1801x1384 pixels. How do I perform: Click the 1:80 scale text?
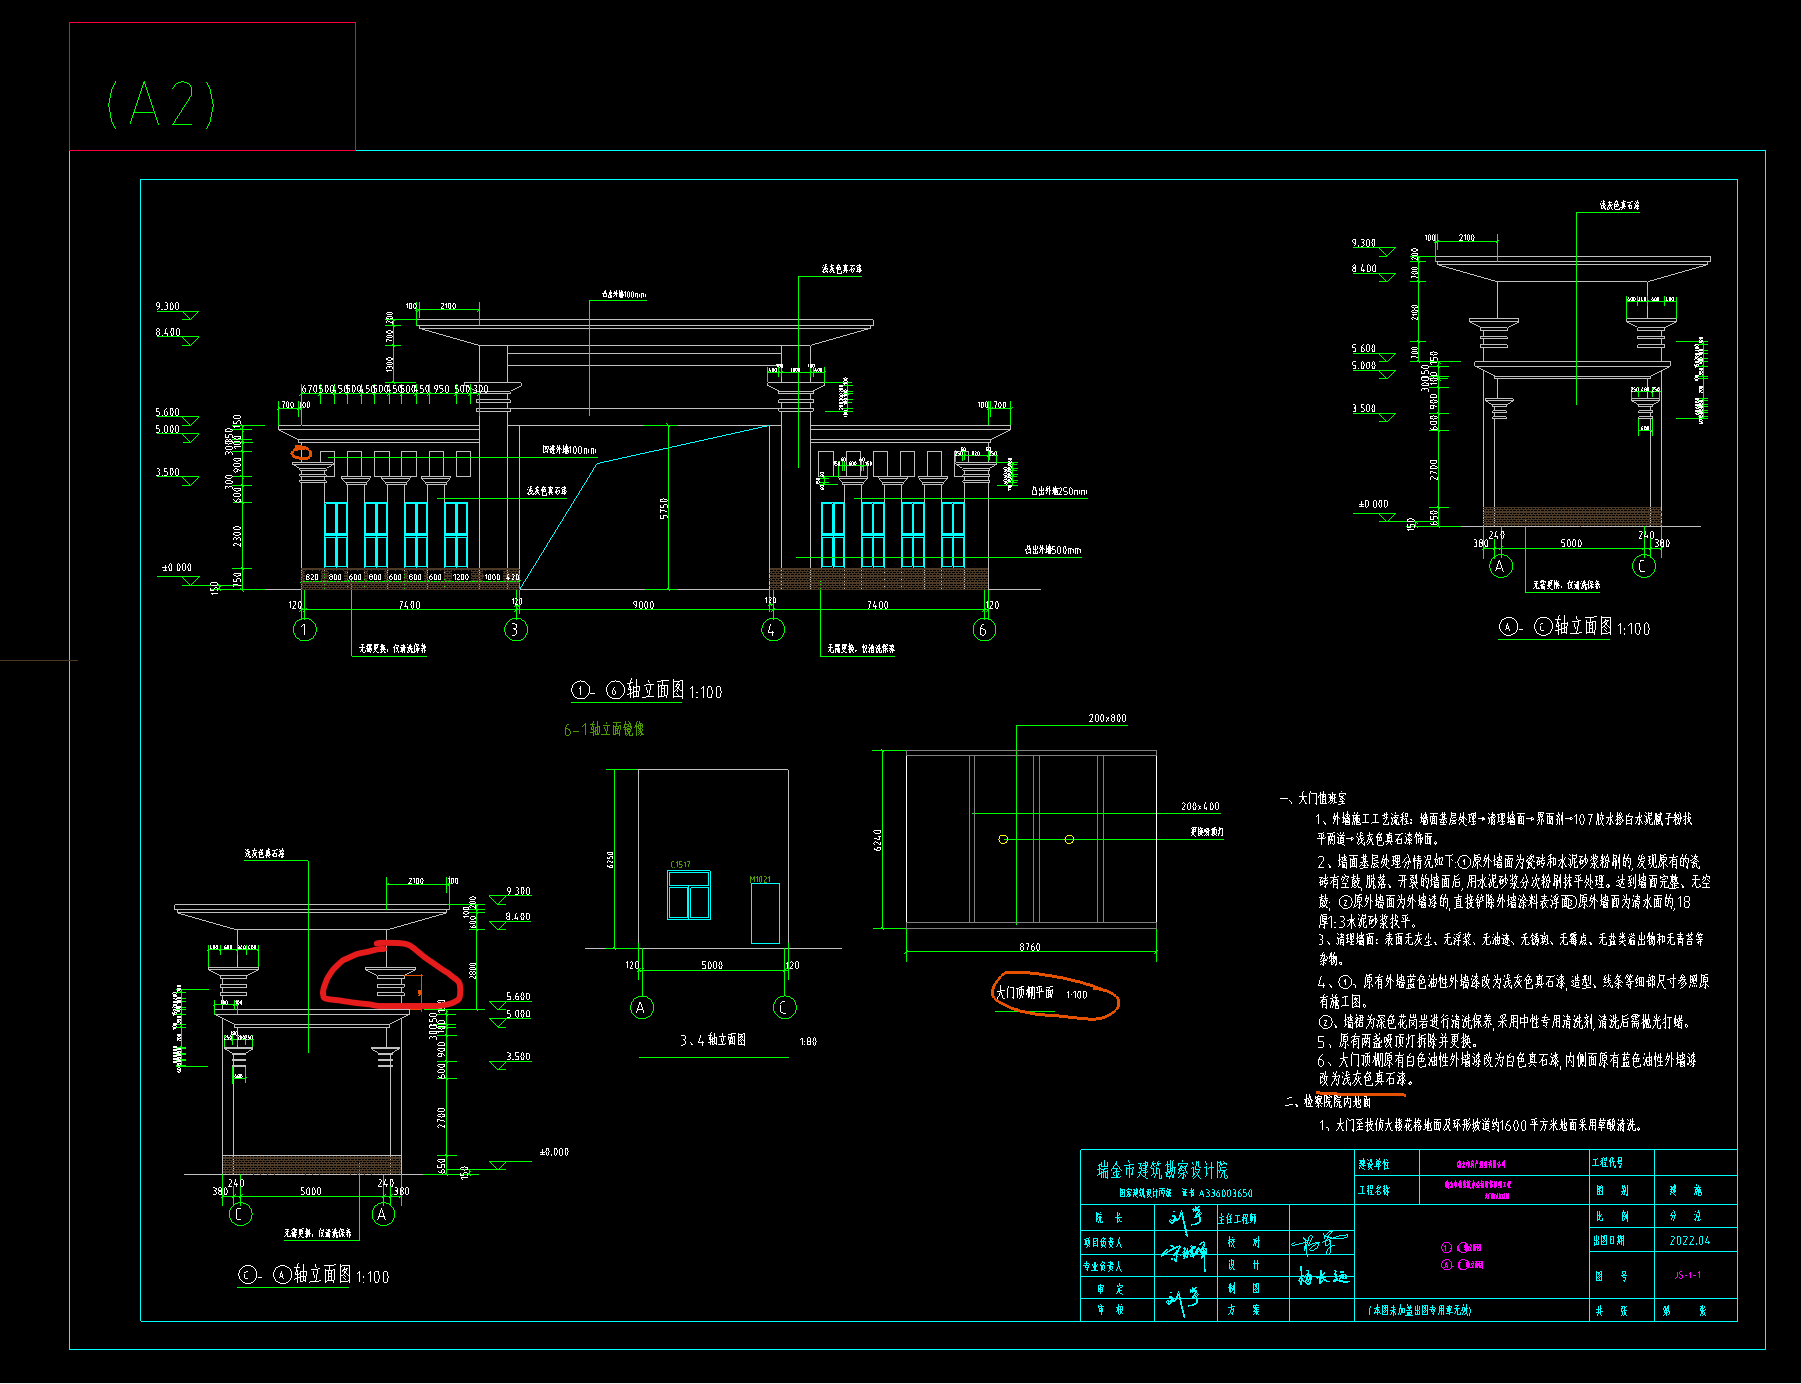pyautogui.click(x=808, y=1041)
